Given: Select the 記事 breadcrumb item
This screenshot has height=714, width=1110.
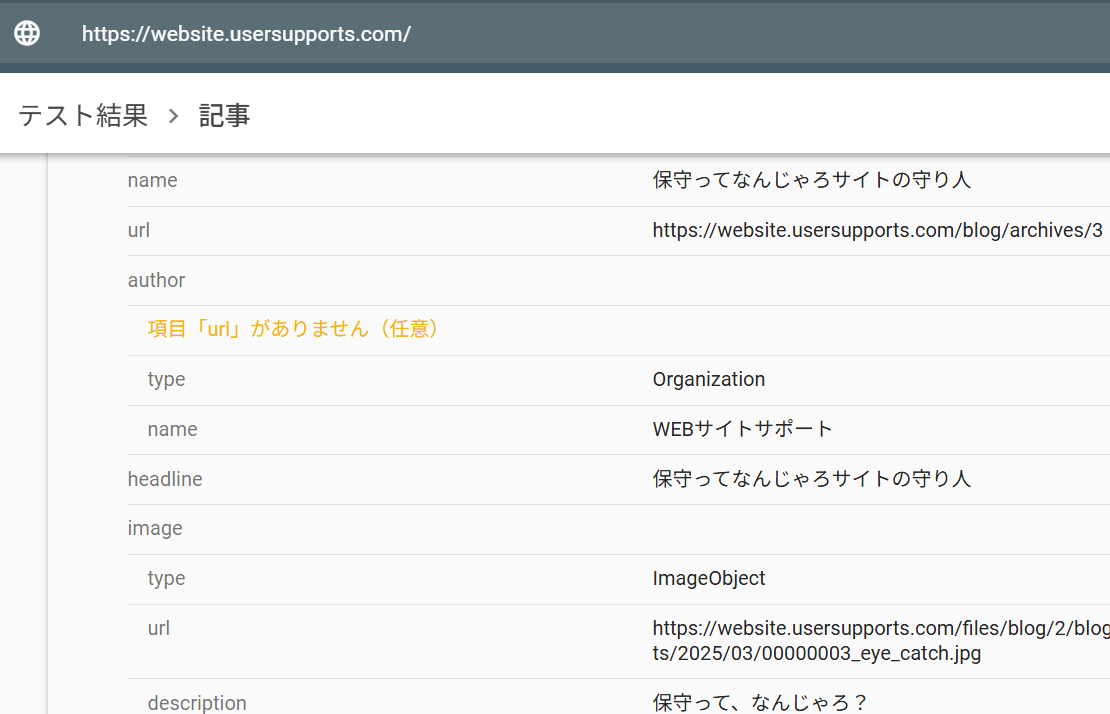Looking at the screenshot, I should 224,116.
